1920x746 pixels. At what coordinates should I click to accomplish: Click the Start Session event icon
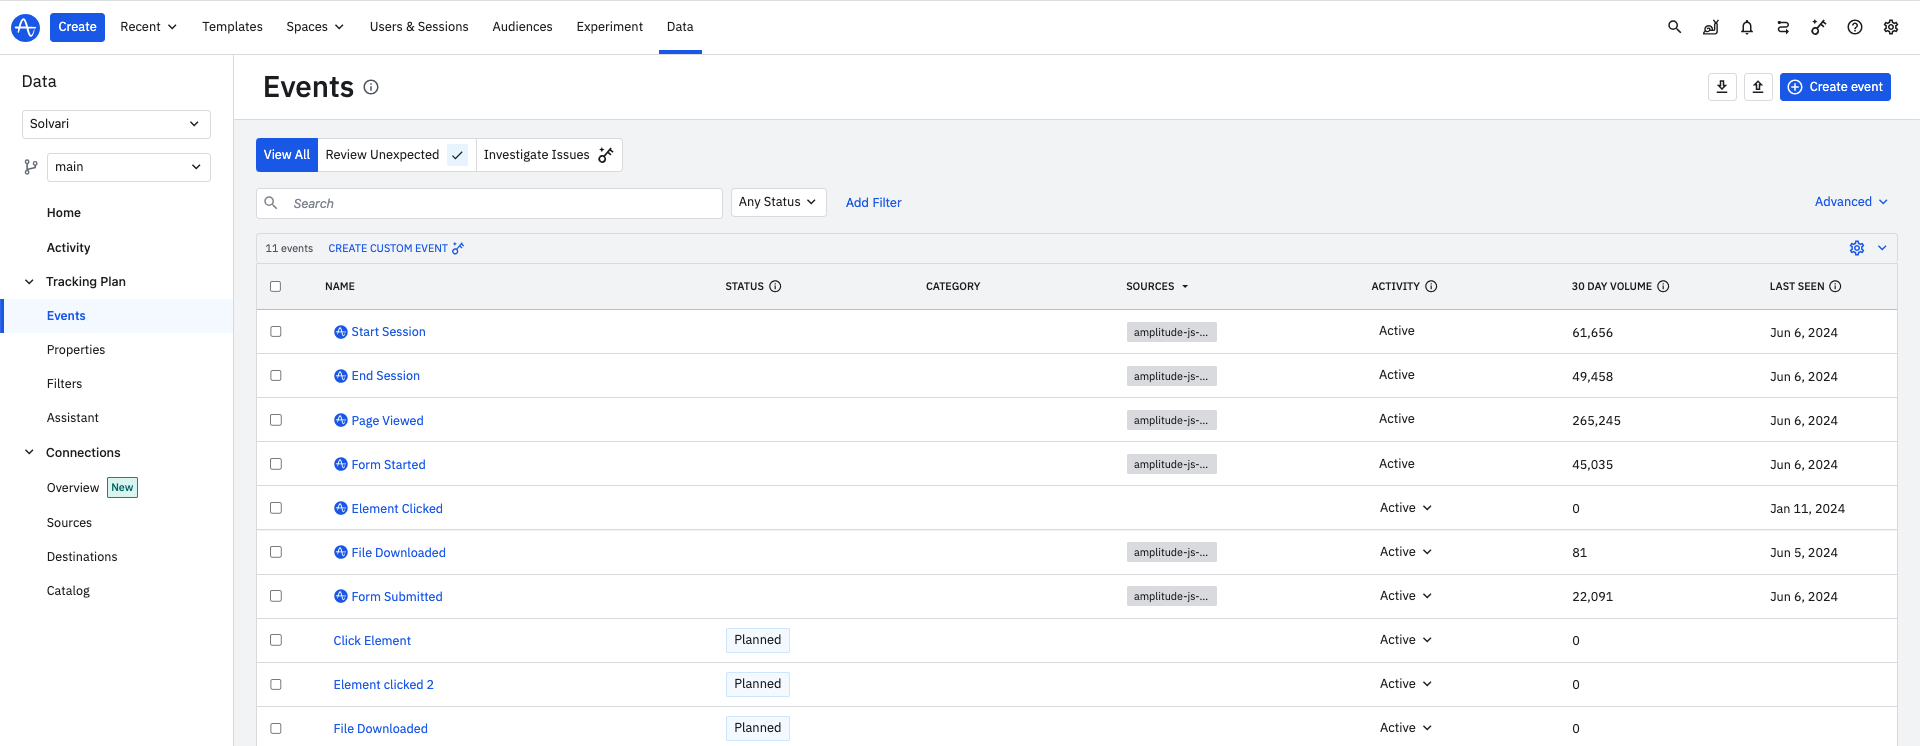click(341, 332)
